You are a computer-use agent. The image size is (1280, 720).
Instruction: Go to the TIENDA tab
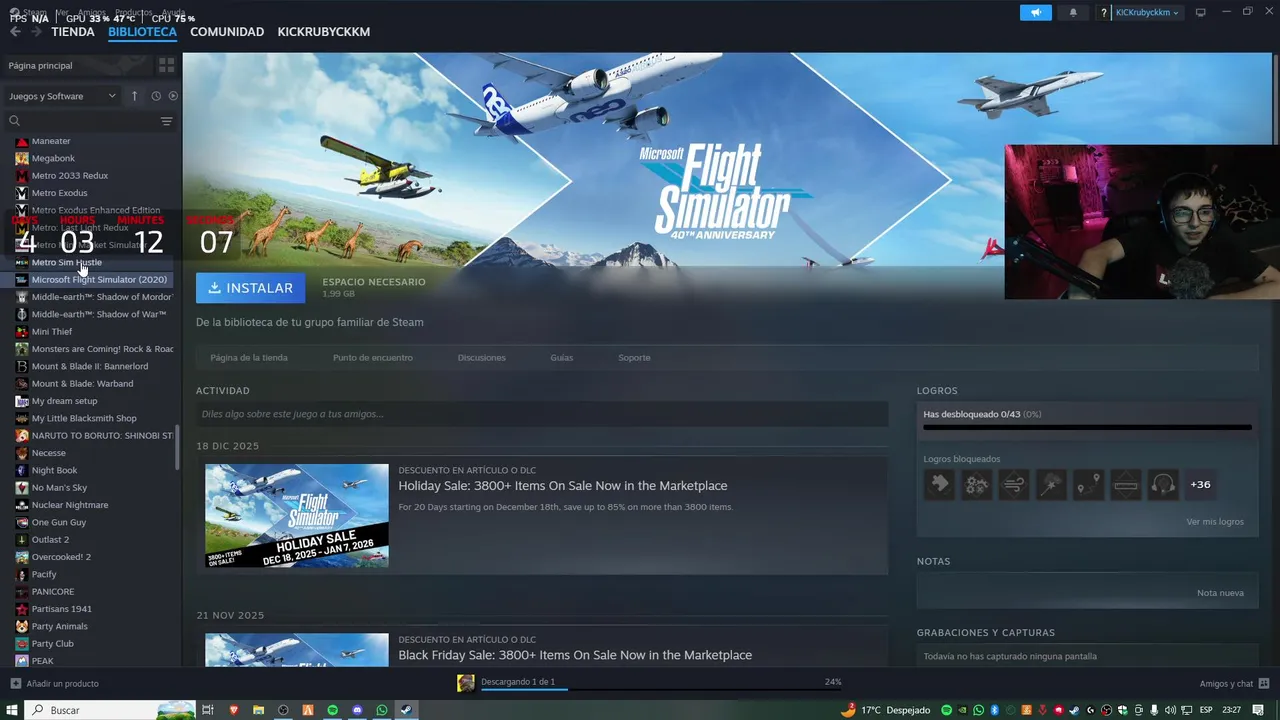(73, 32)
